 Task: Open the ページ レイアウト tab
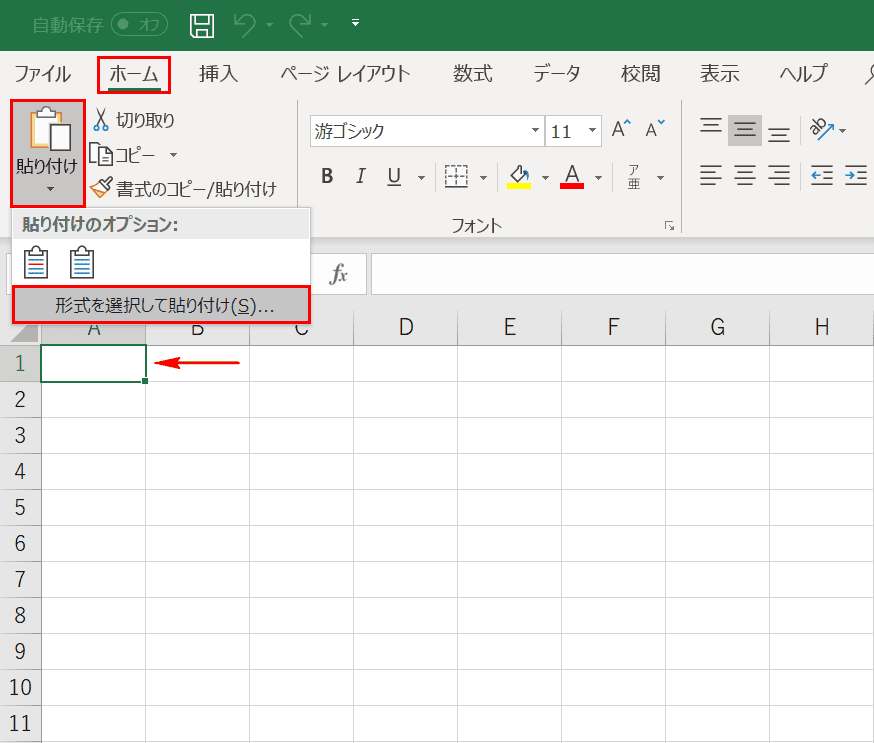click(345, 74)
